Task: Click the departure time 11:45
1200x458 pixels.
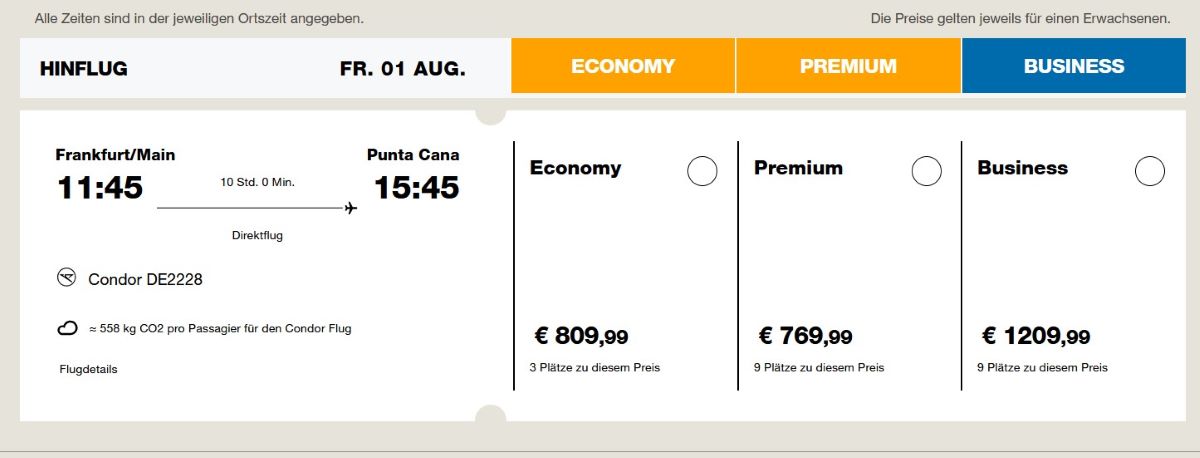Action: 99,187
